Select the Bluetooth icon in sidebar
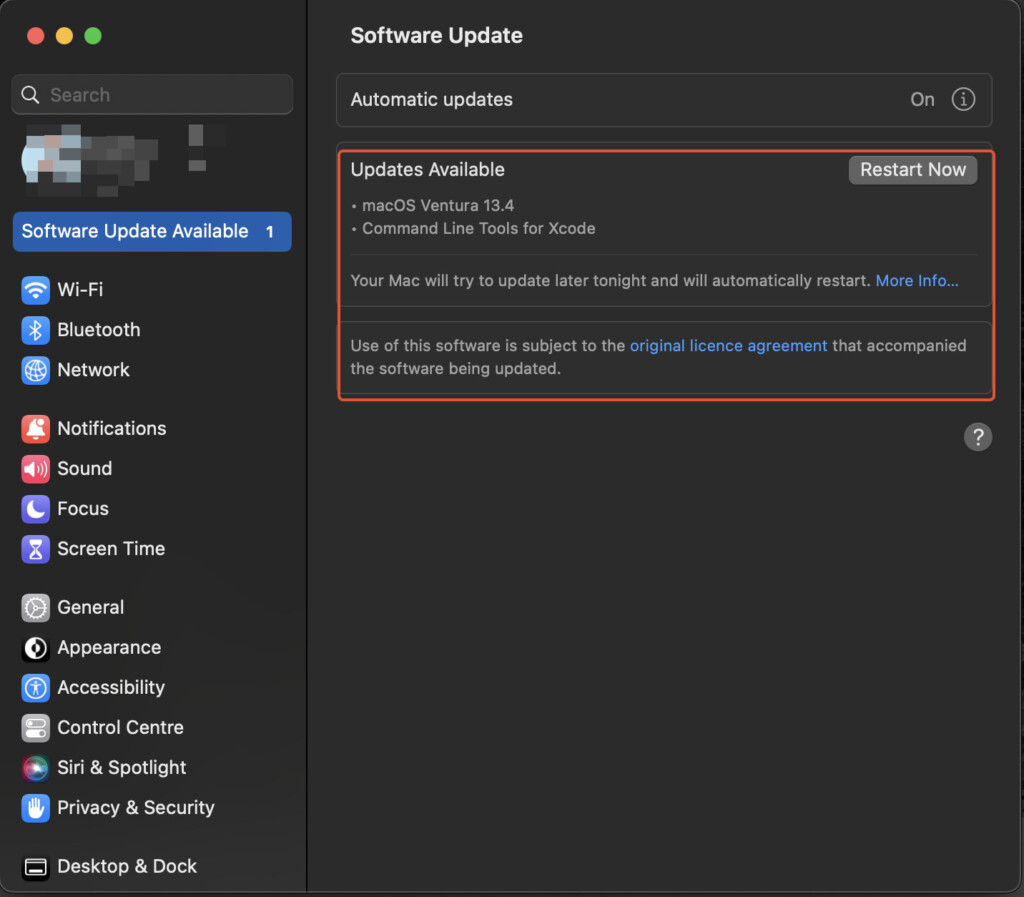This screenshot has height=897, width=1024. click(x=35, y=330)
